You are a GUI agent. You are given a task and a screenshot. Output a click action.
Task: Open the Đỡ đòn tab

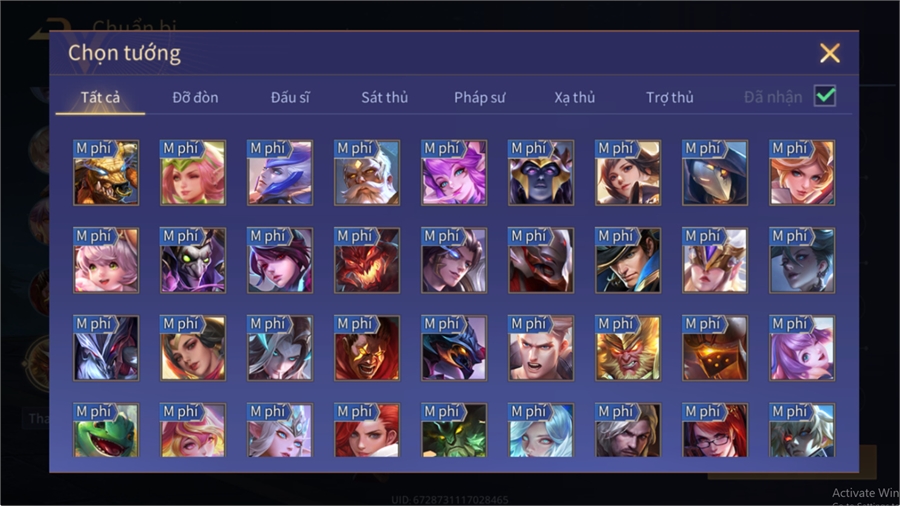tap(195, 98)
